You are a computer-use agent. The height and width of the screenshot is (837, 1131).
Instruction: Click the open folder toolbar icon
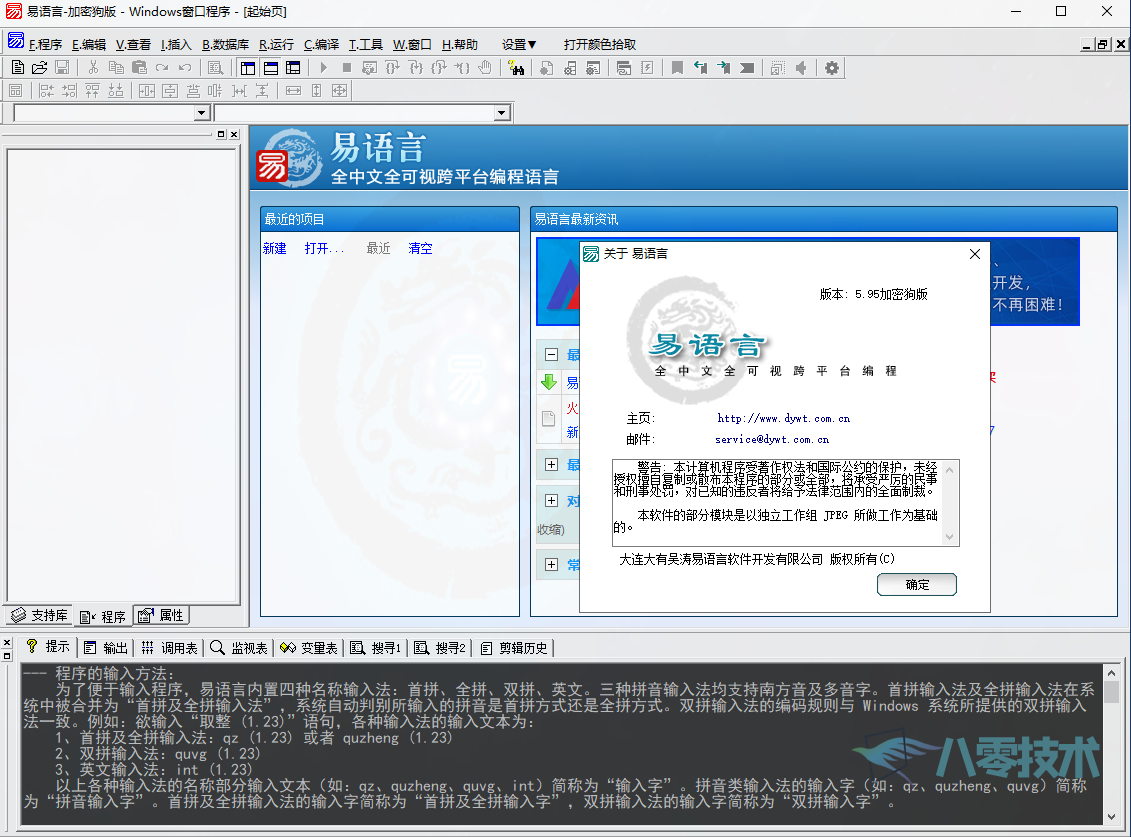(40, 68)
